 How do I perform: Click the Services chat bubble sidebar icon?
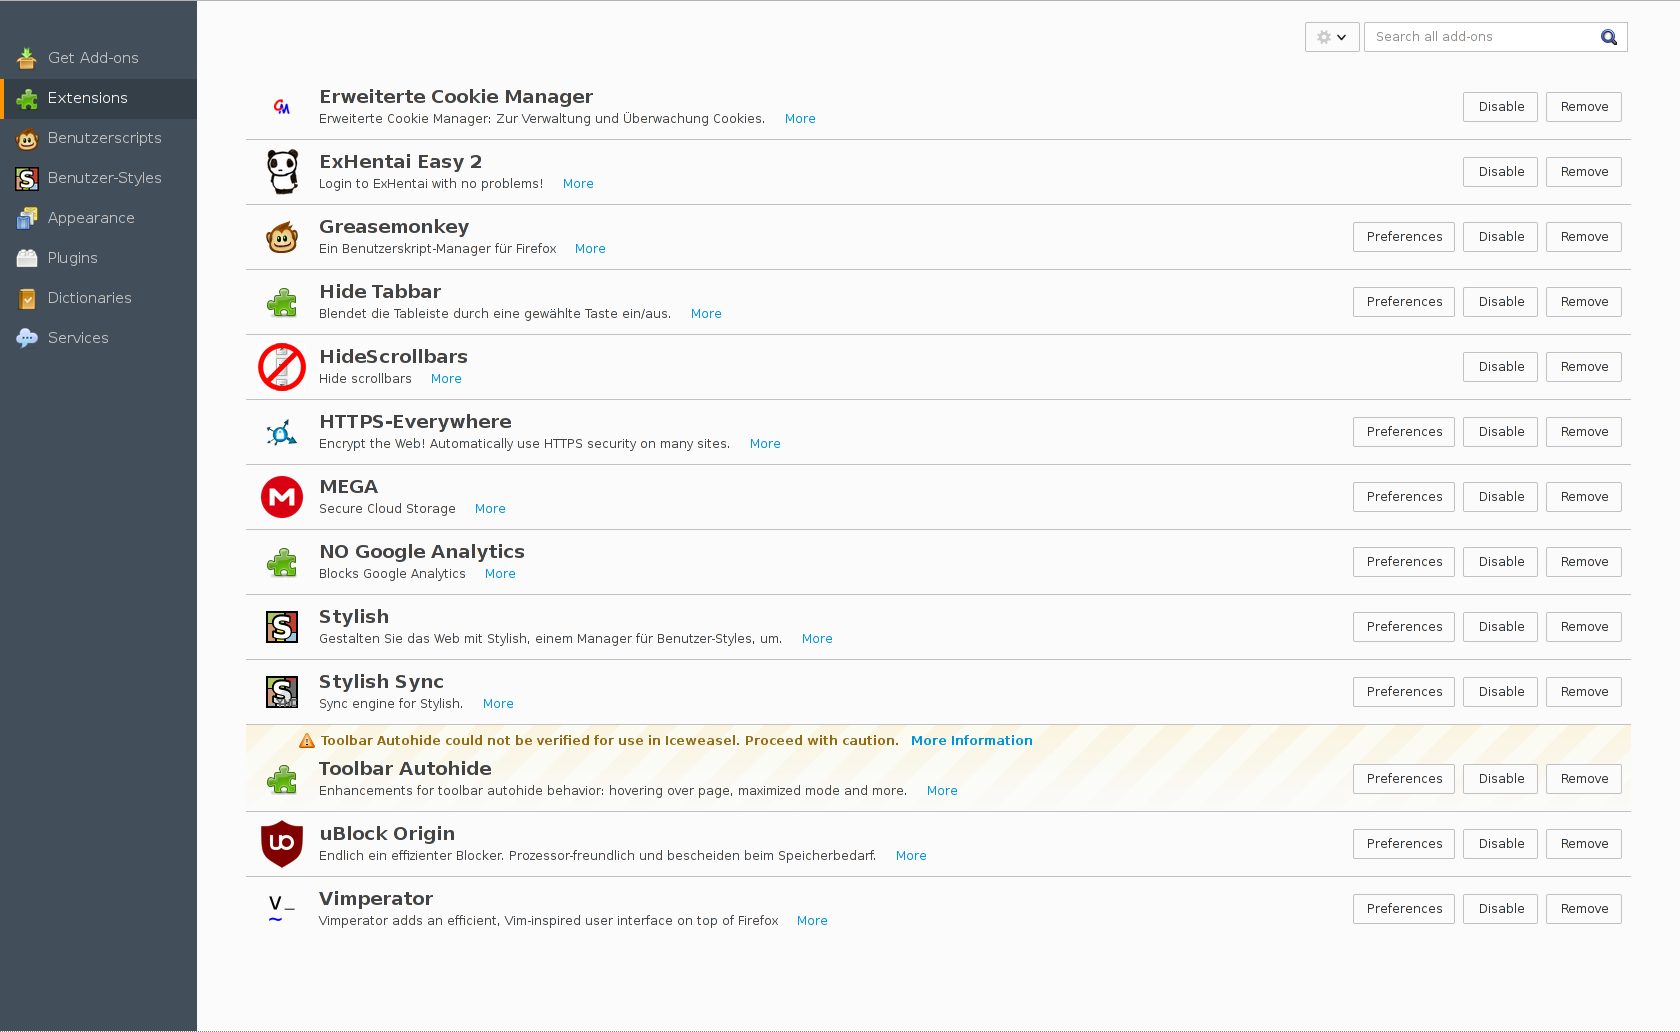tap(27, 338)
